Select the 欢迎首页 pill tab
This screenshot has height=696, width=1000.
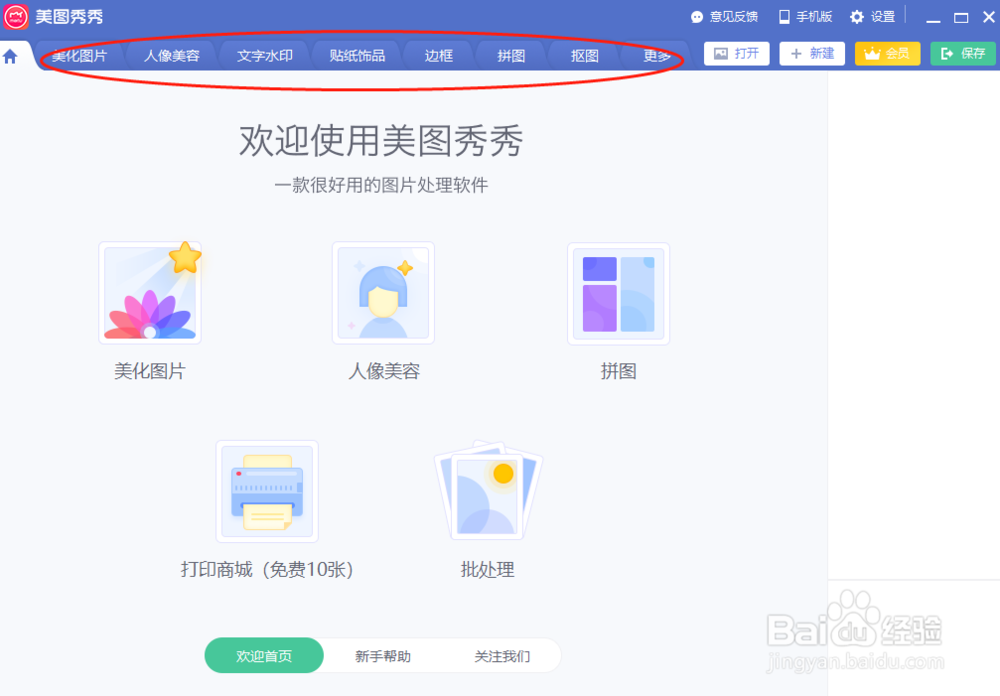[264, 656]
